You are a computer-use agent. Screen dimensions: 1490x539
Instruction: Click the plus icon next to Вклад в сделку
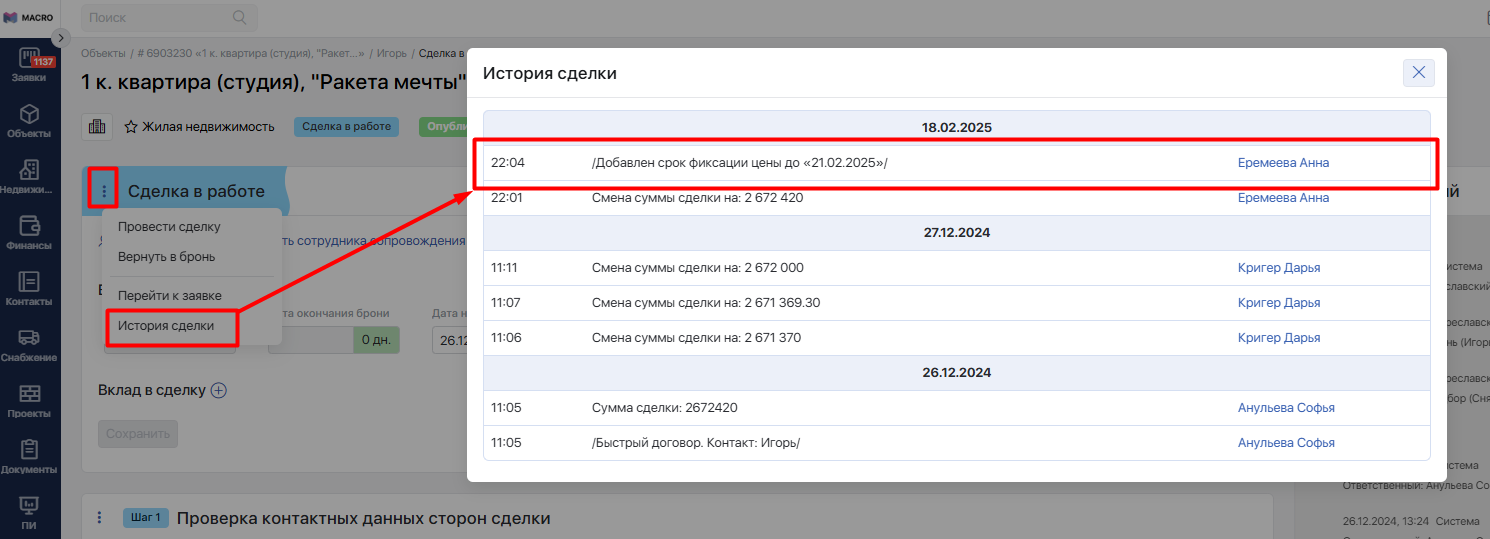[219, 390]
